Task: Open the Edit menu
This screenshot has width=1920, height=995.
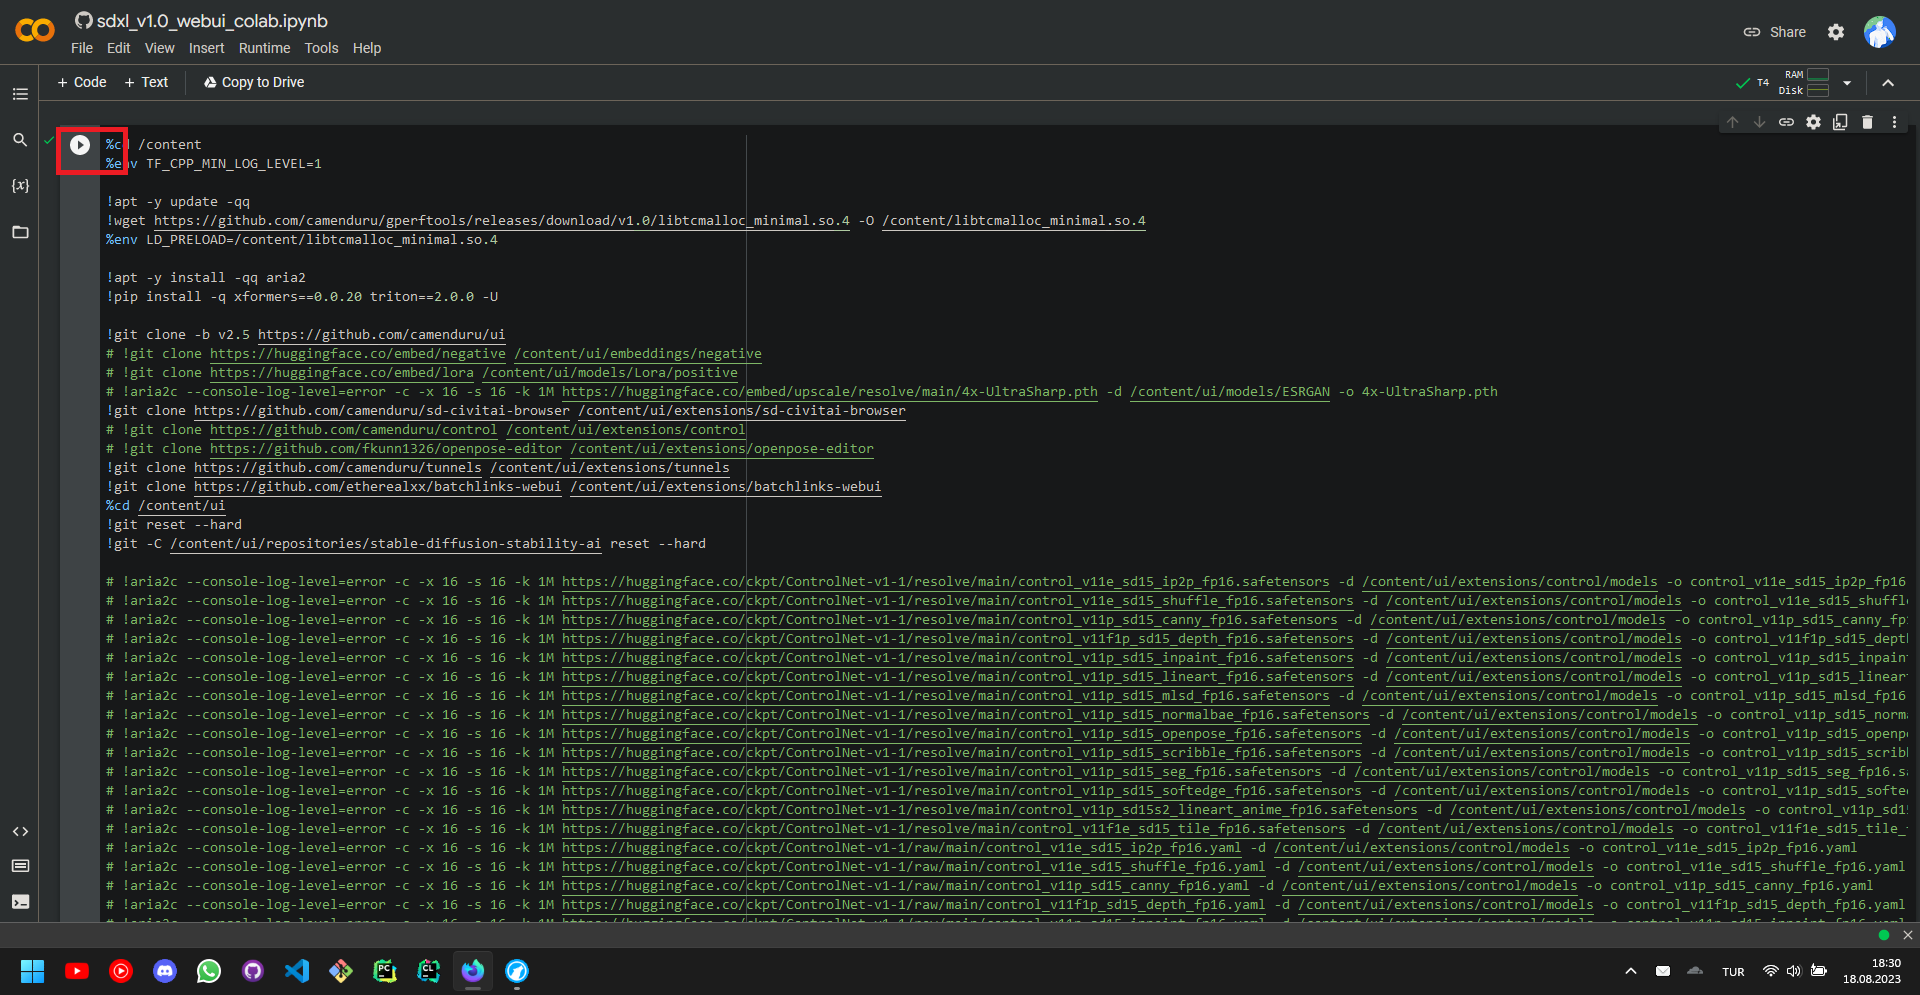Action: [x=118, y=48]
